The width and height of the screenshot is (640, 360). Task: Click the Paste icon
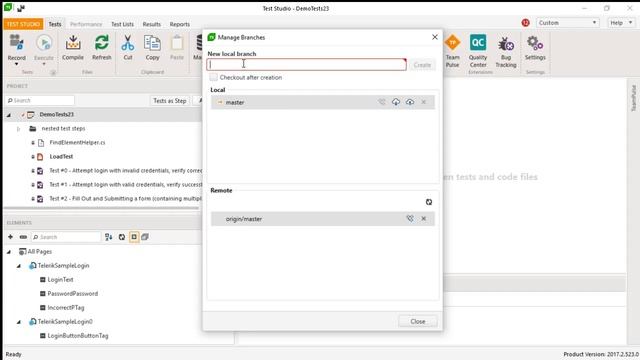(x=177, y=42)
